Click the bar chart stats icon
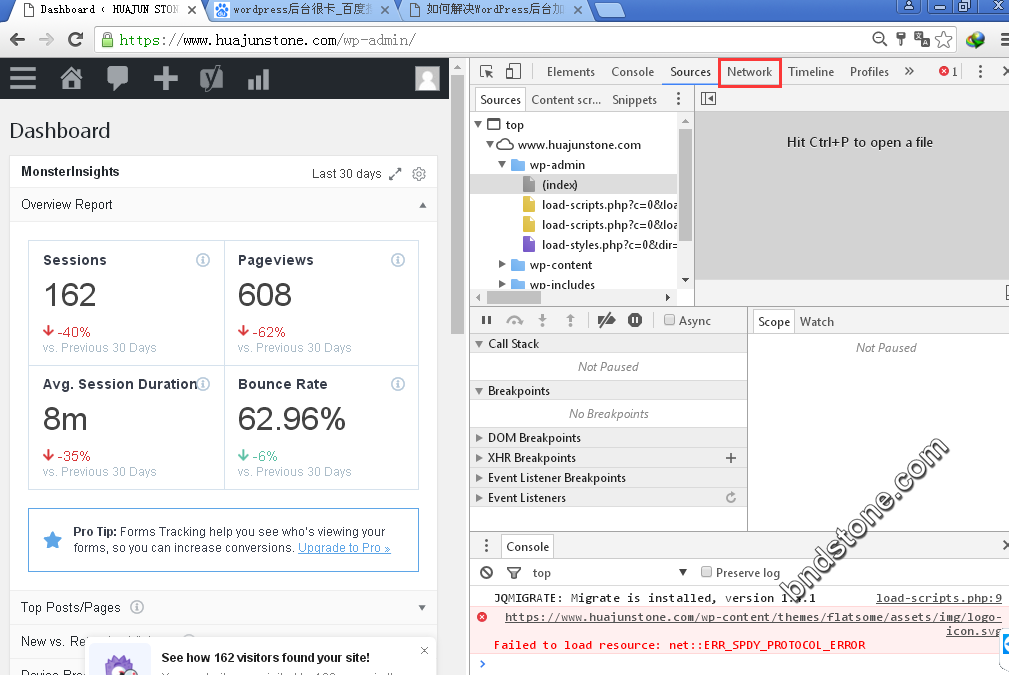The height and width of the screenshot is (675, 1009). click(258, 80)
